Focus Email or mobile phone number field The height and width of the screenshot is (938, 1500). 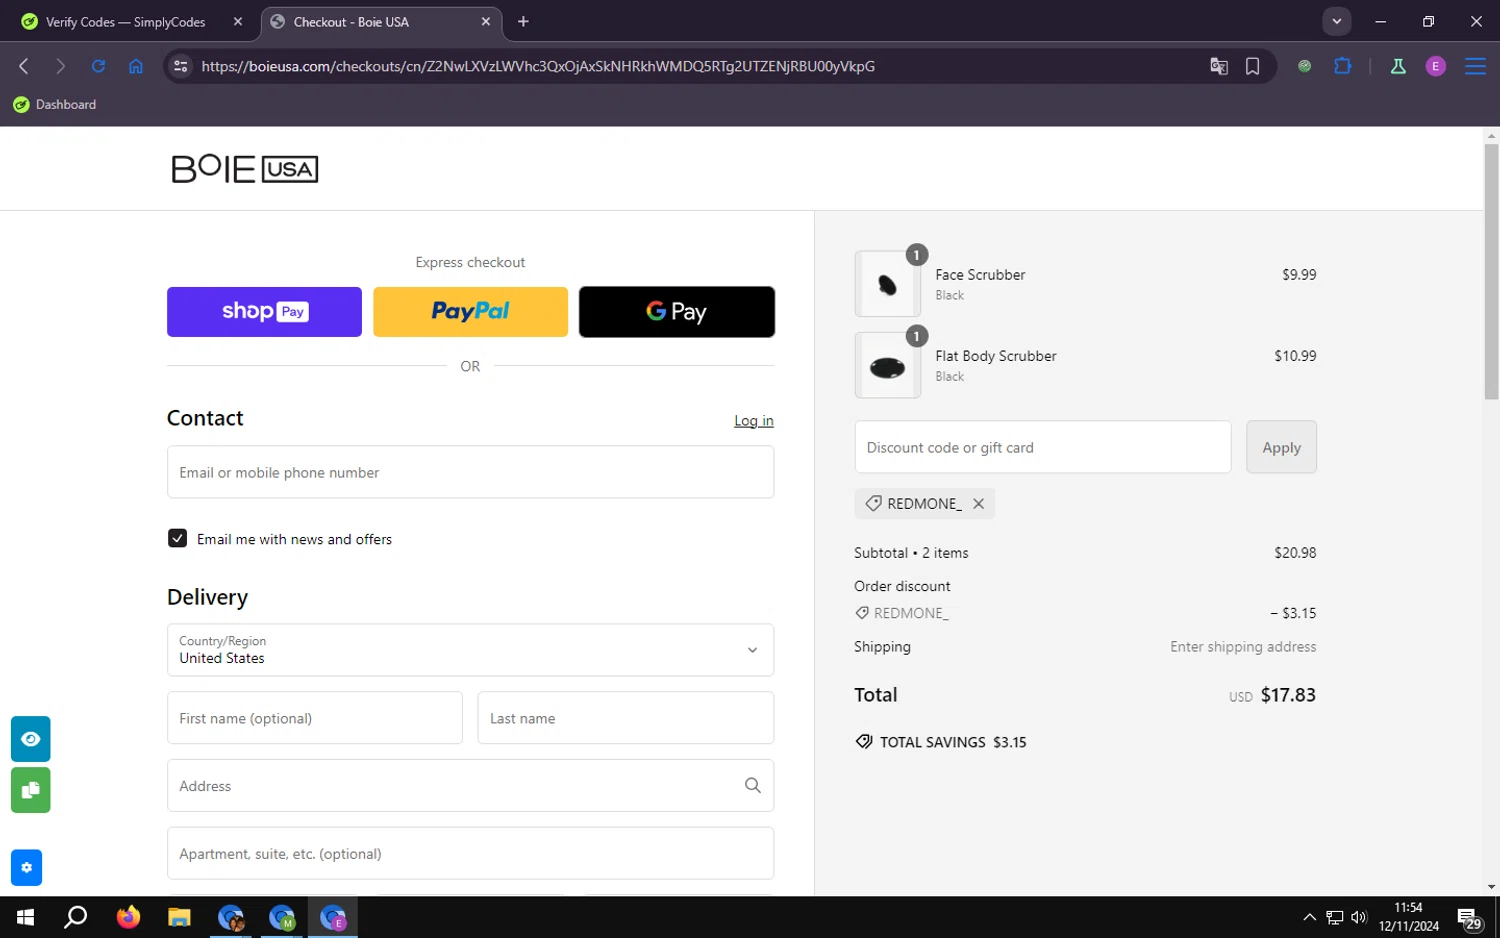[x=470, y=472]
